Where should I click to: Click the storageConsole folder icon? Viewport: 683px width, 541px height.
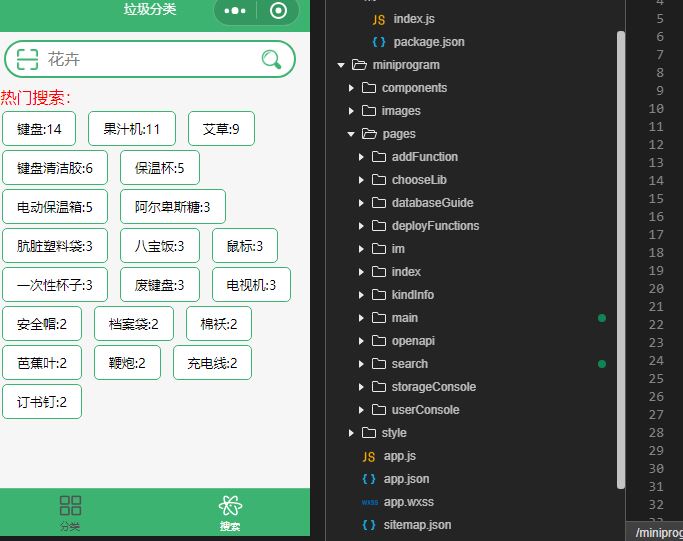coord(379,387)
